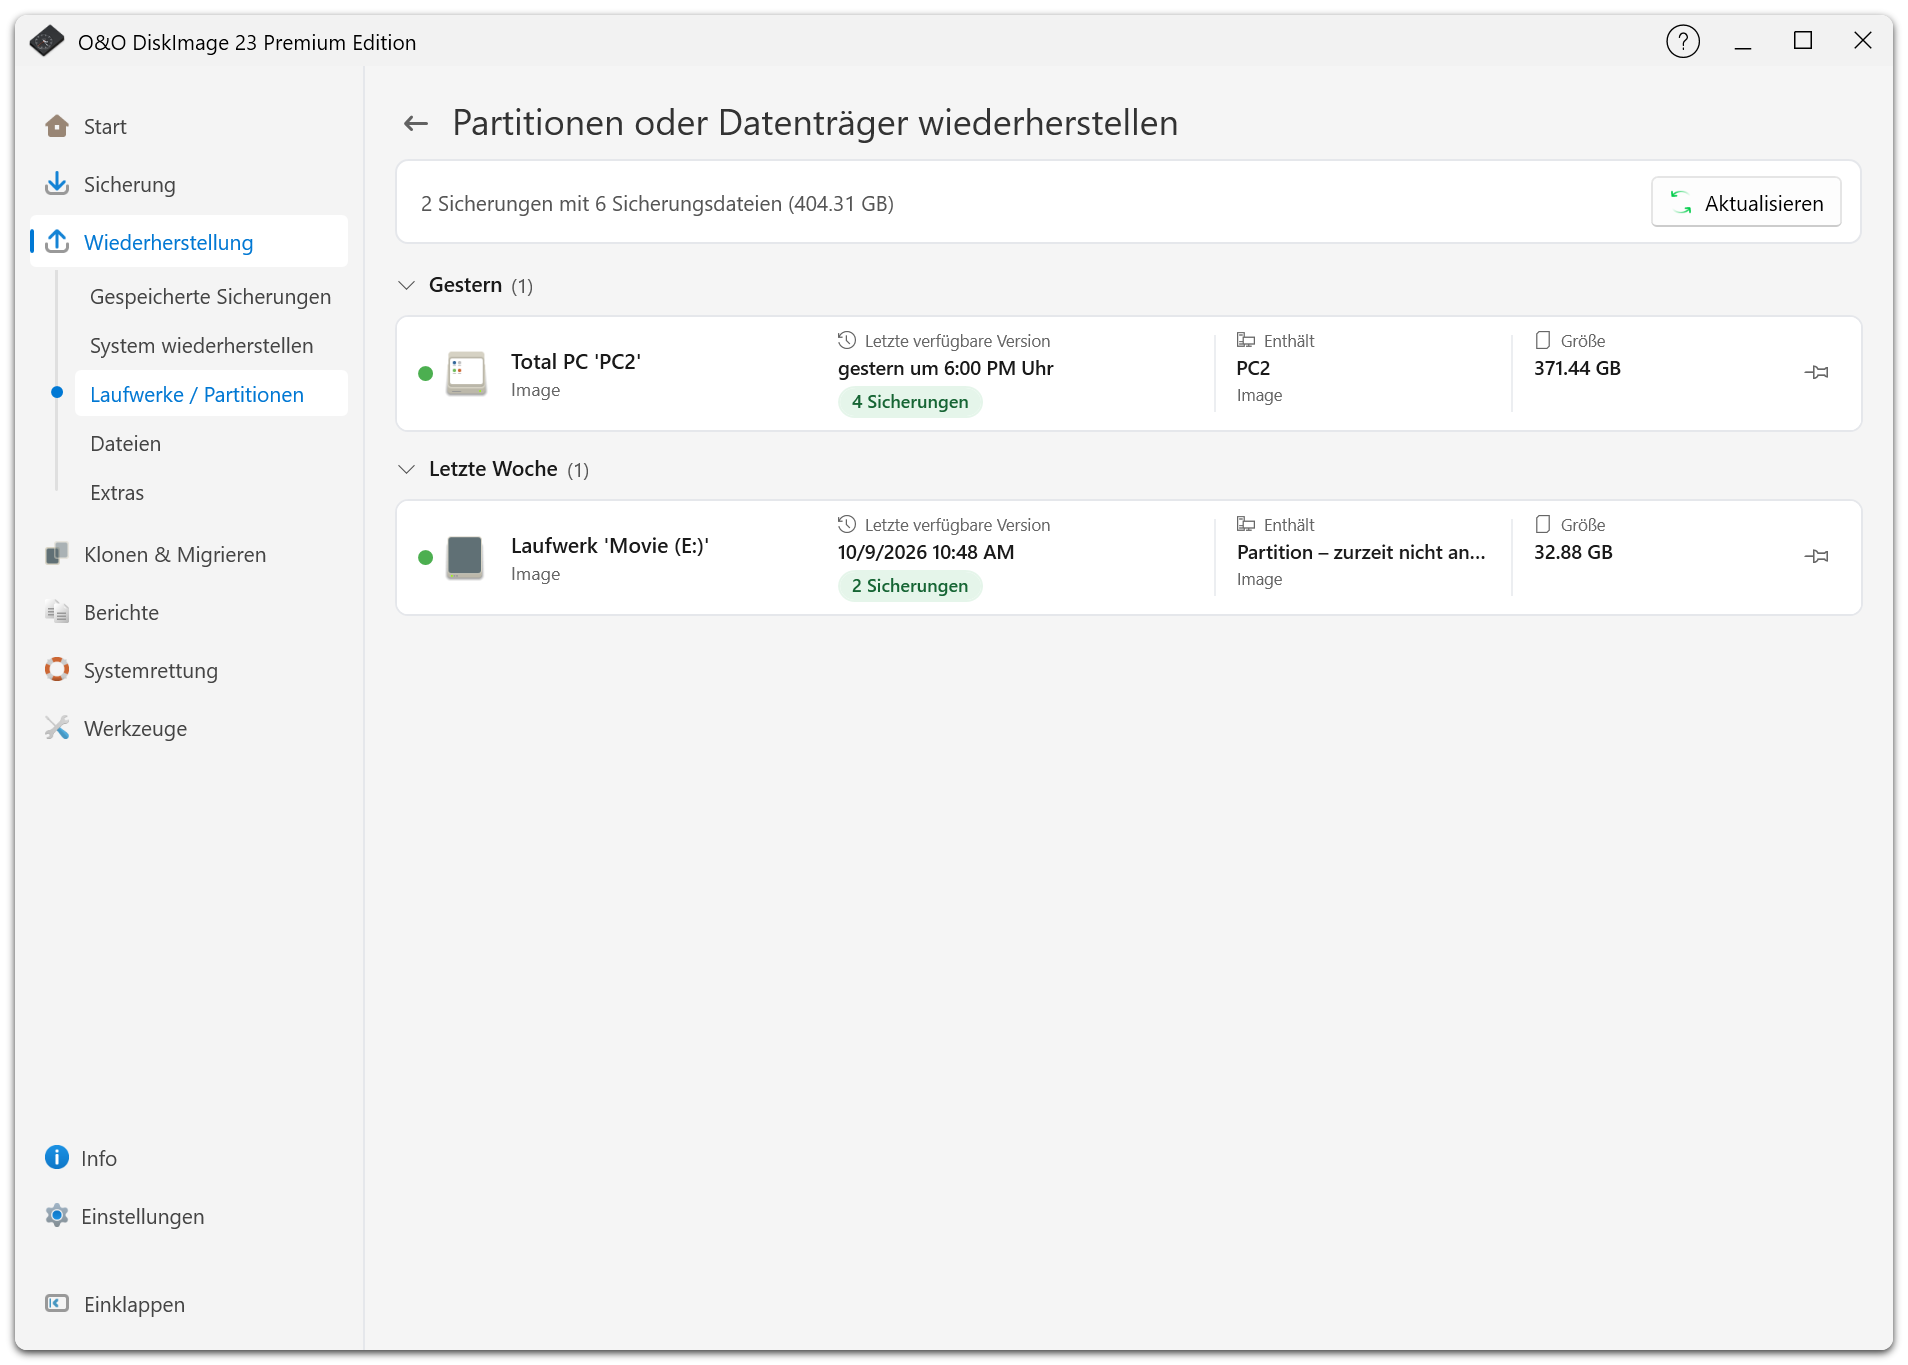Click the Berichte report icon
The image size is (1908, 1365).
[57, 612]
